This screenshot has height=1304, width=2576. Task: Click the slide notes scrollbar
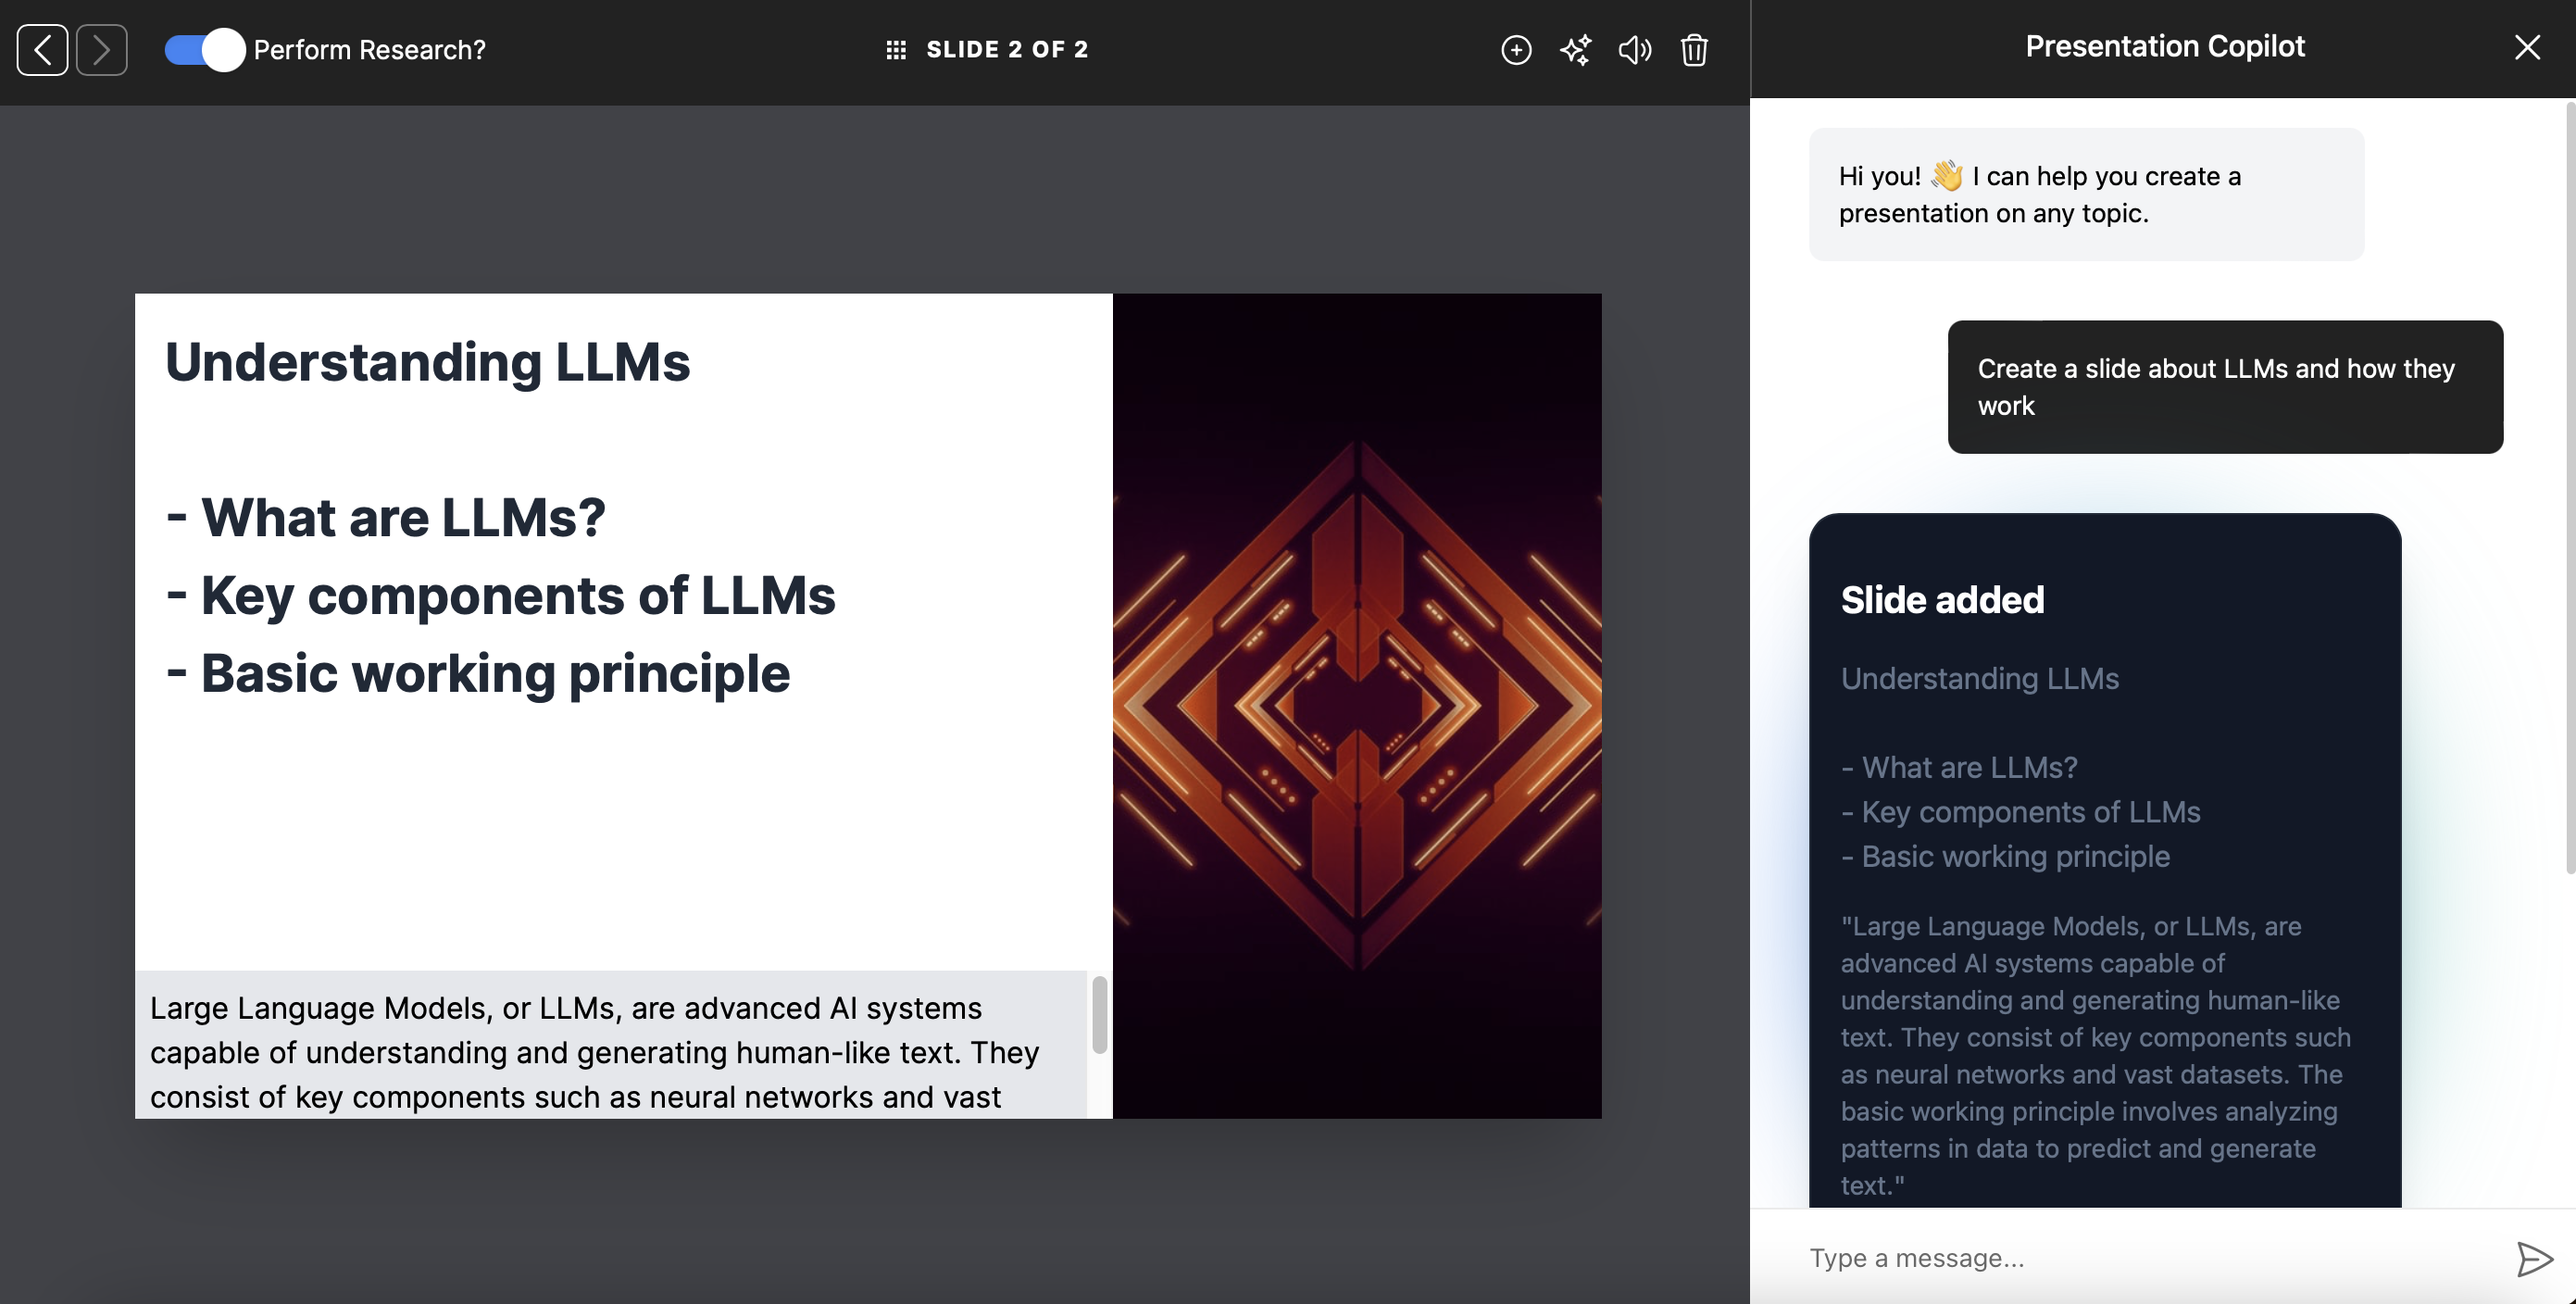1099,1014
